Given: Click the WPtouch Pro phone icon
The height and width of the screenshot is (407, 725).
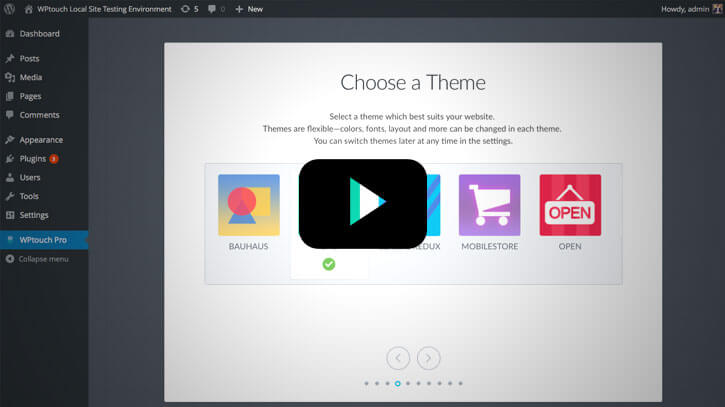Looking at the screenshot, I should click(10, 240).
